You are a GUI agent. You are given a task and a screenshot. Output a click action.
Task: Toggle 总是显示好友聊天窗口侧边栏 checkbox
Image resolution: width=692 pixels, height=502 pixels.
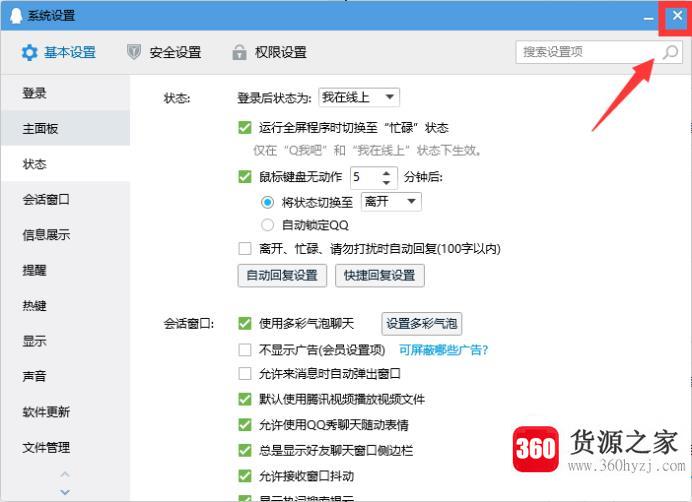(244, 450)
